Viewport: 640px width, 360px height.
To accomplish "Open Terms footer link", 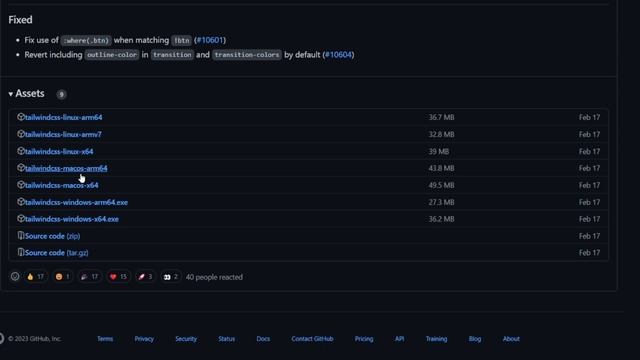I will (105, 339).
